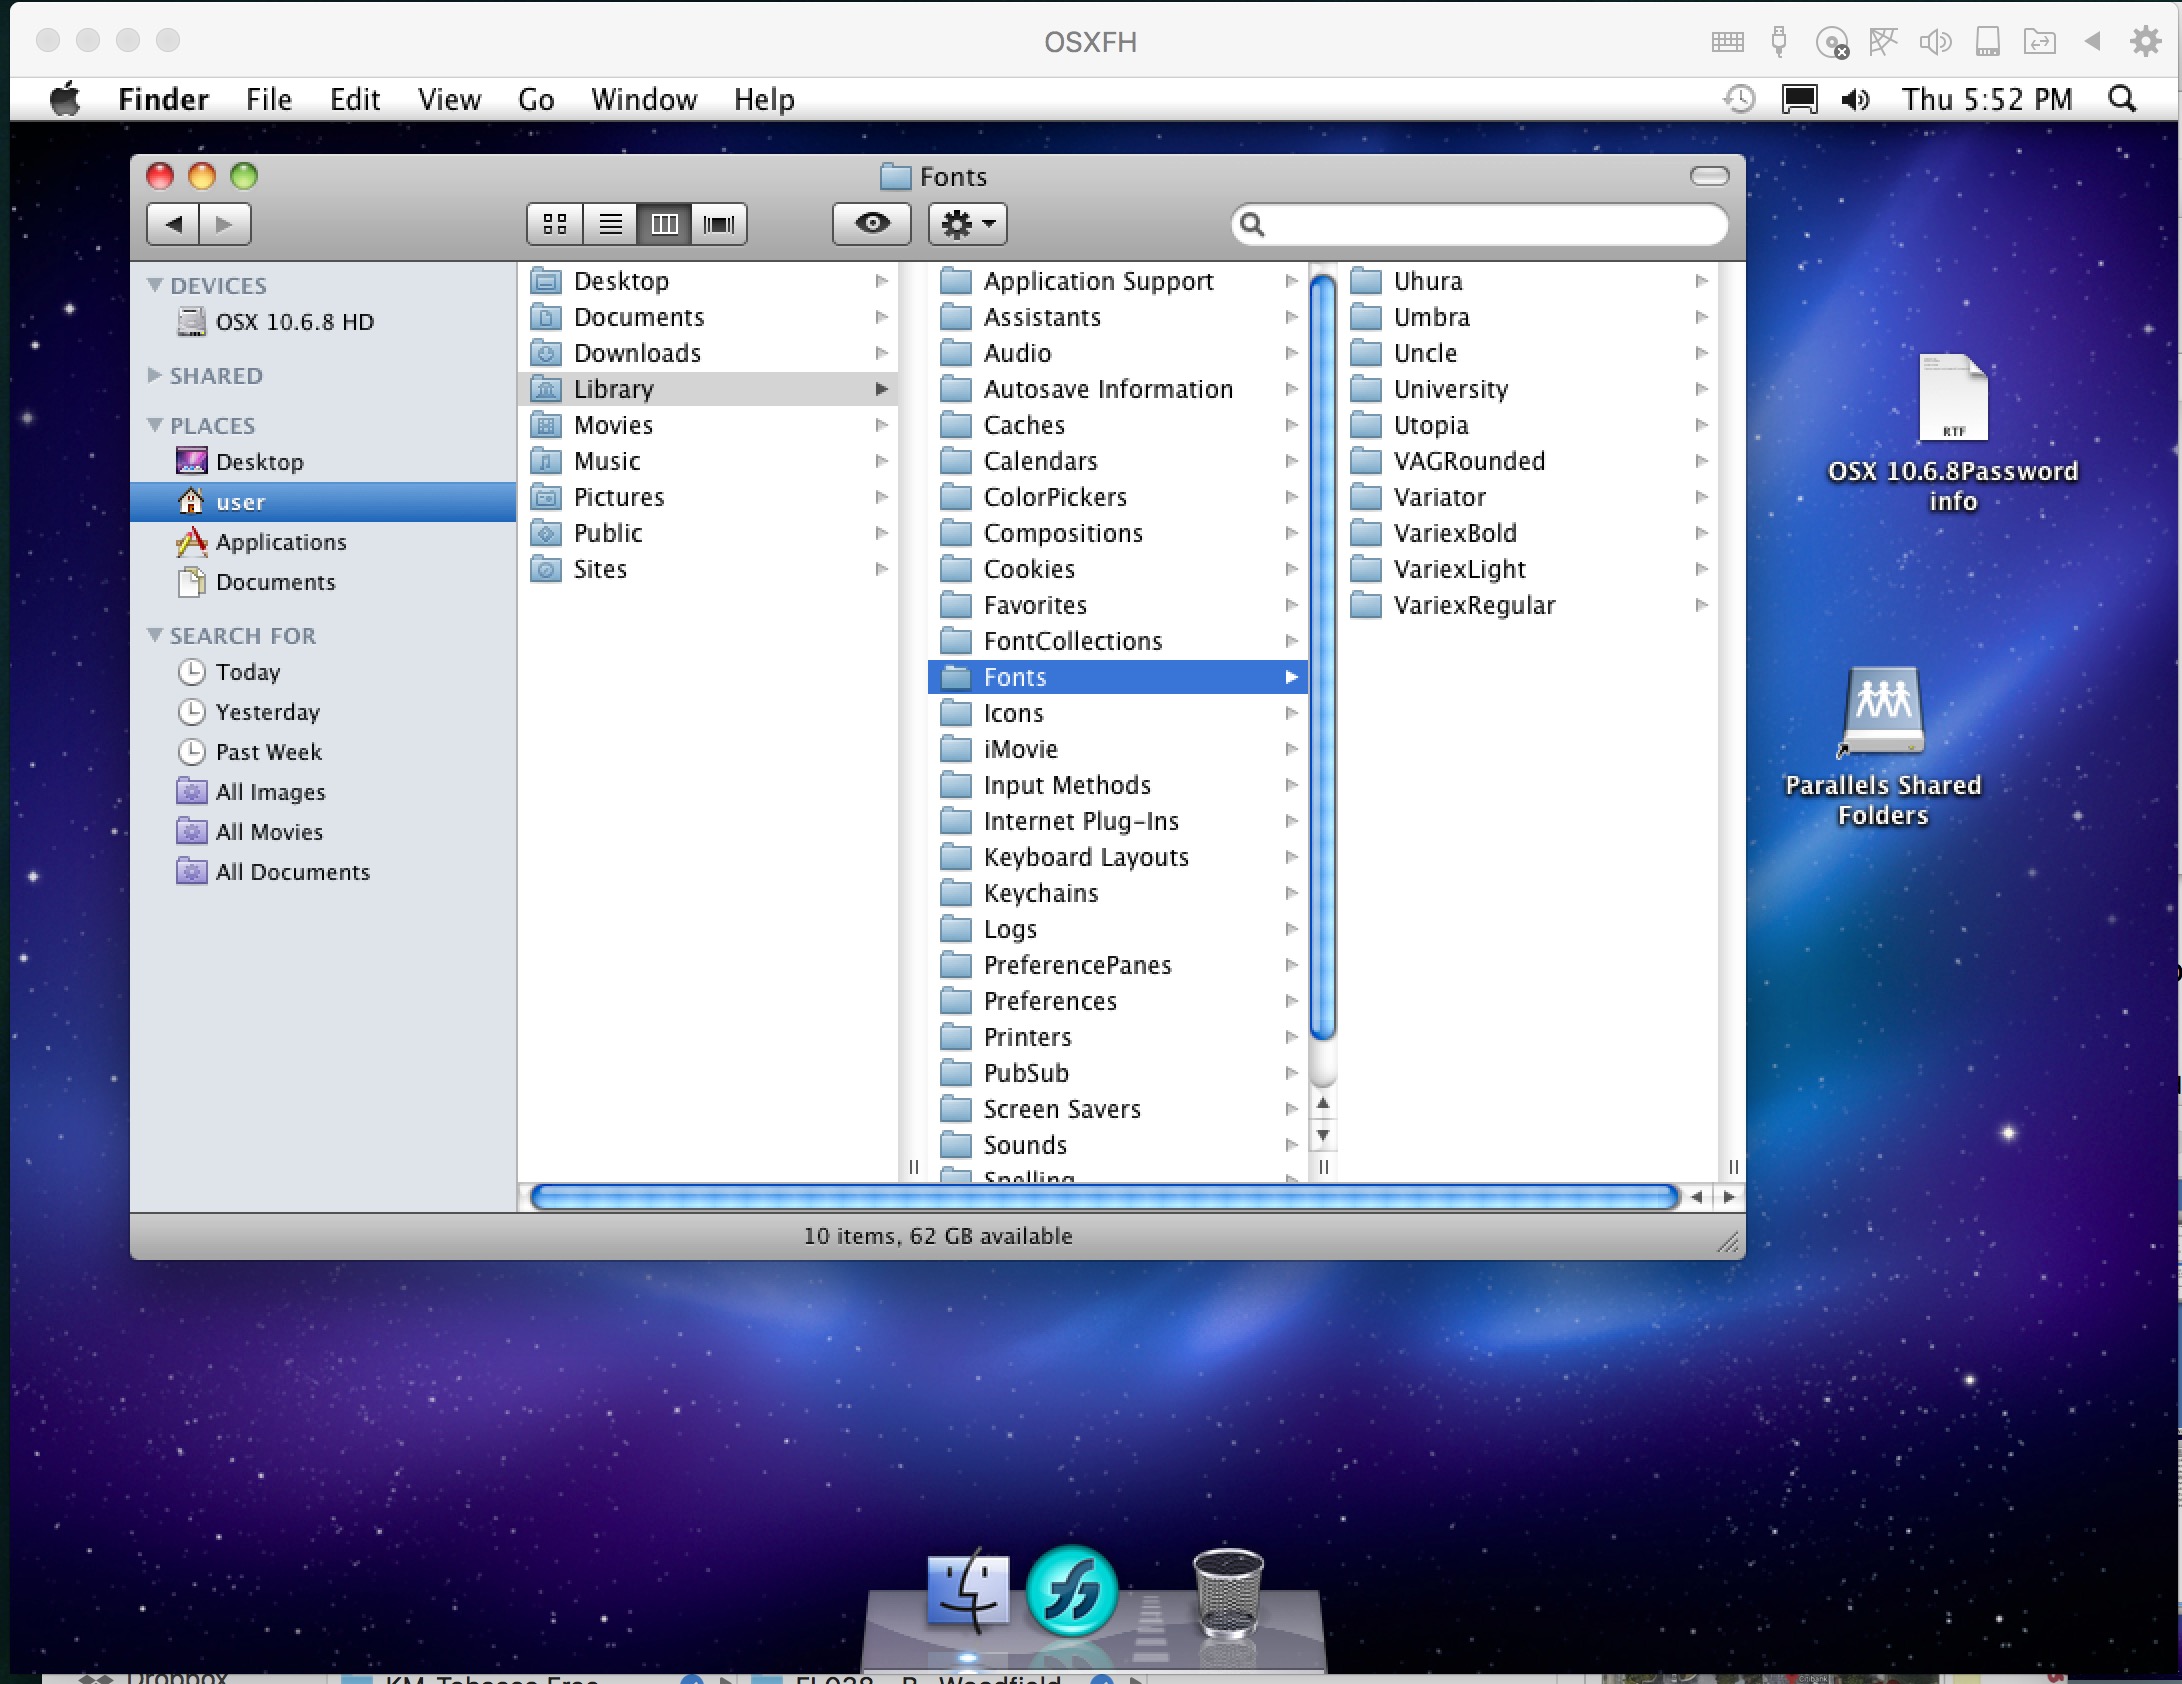Open Spotlight search in the menu bar
The height and width of the screenshot is (1684, 2182).
[x=2121, y=99]
